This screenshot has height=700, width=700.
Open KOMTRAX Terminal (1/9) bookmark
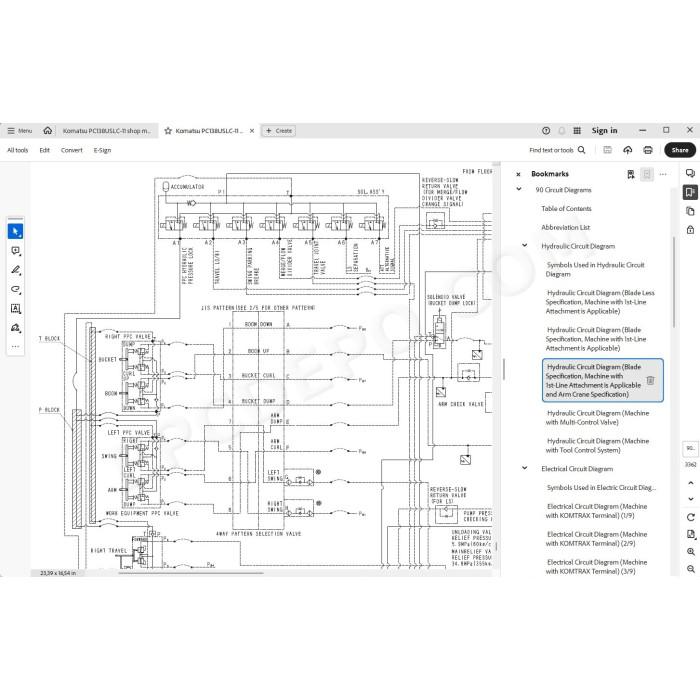click(596, 511)
